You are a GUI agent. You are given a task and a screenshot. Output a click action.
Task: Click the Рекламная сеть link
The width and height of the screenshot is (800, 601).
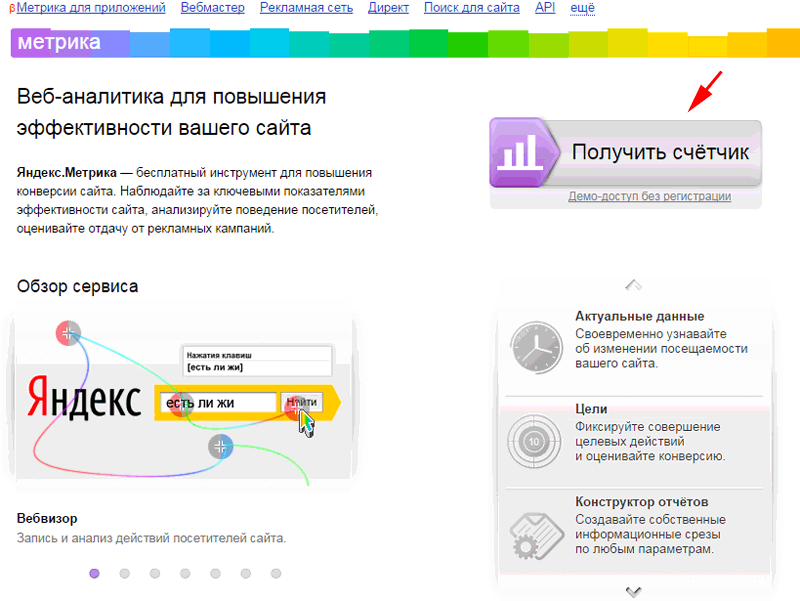coord(305,8)
